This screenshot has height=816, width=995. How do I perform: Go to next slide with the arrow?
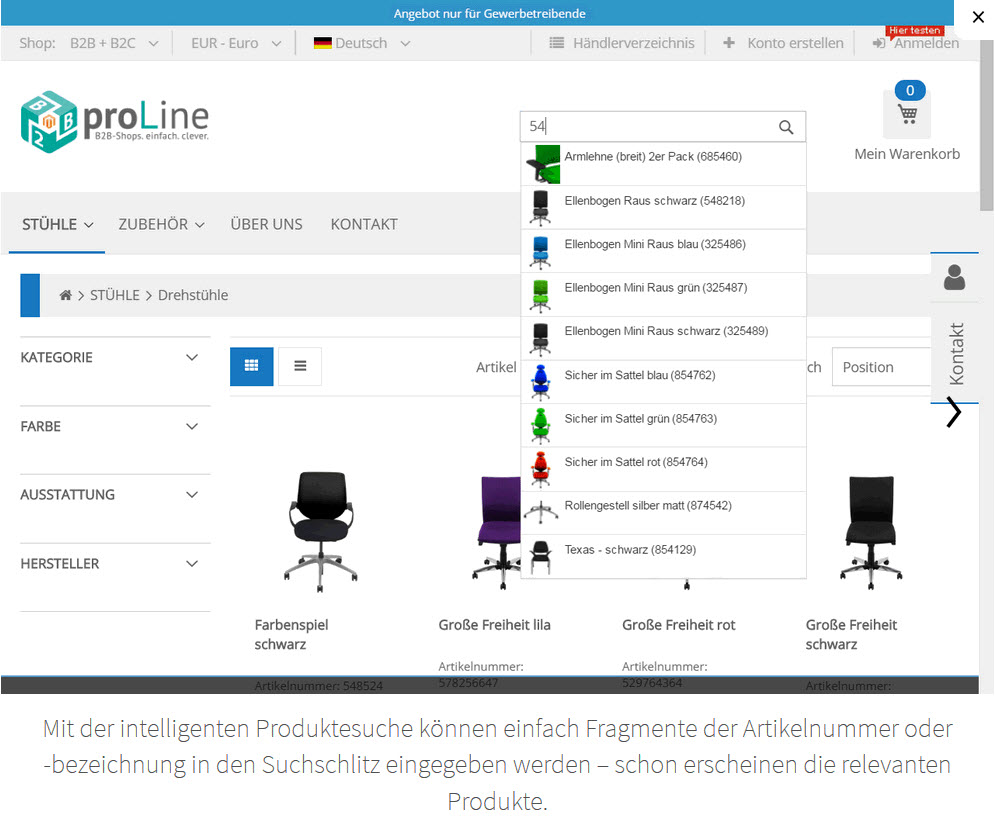(x=953, y=412)
